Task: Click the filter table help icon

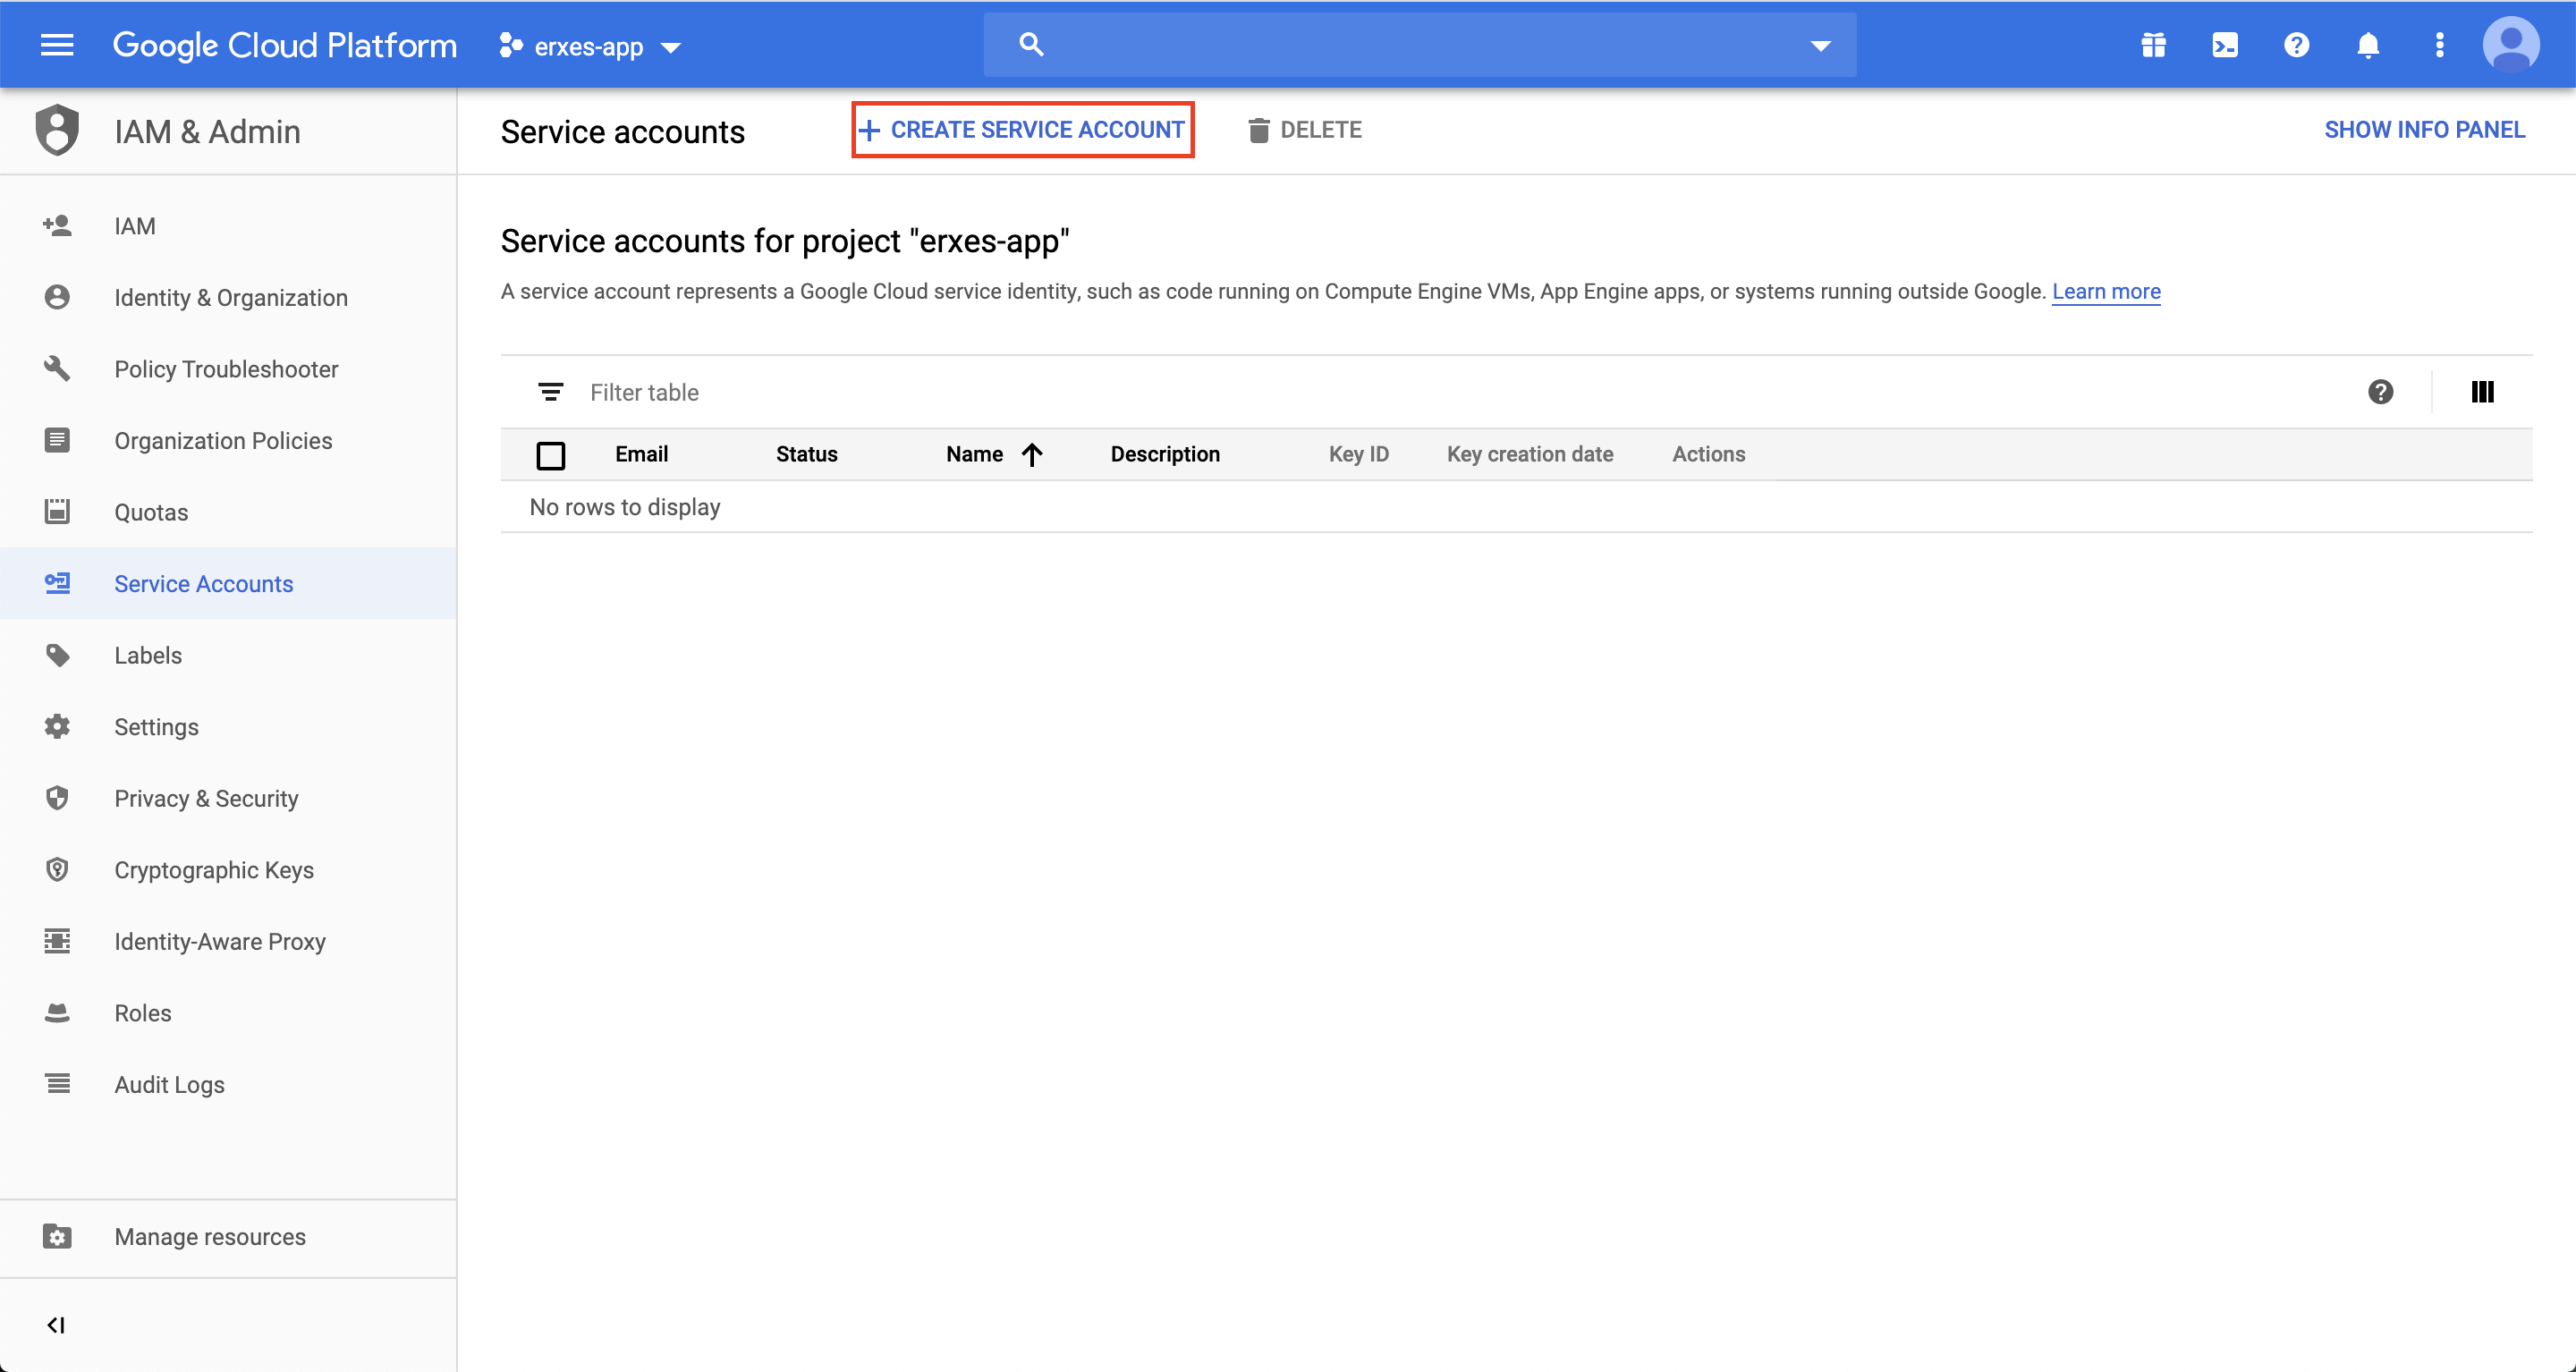Action: coord(2380,392)
